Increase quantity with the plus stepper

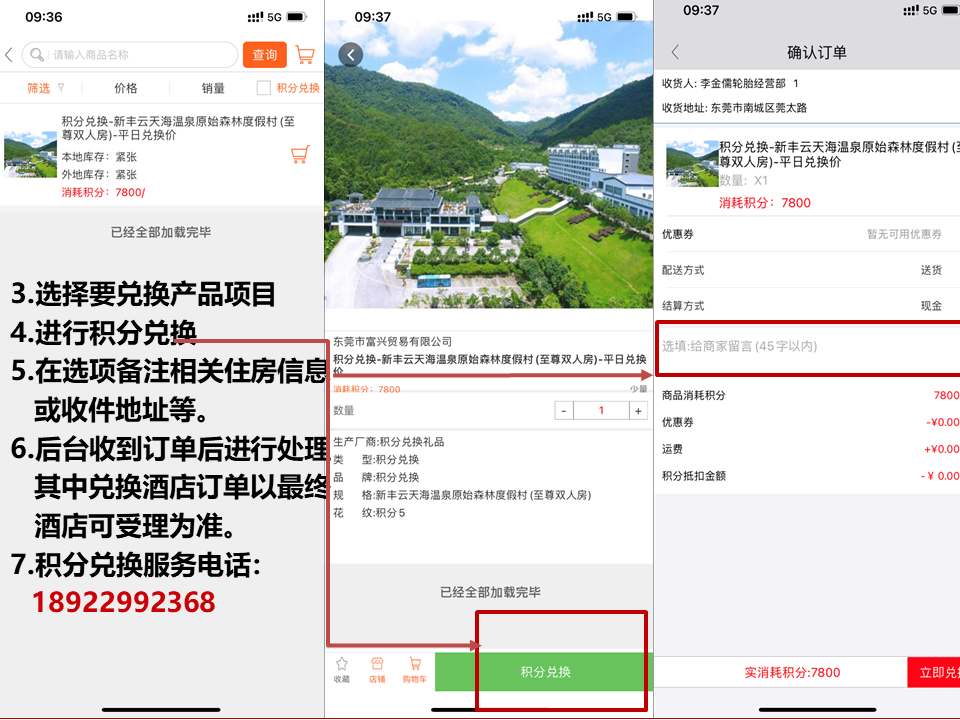(x=638, y=410)
